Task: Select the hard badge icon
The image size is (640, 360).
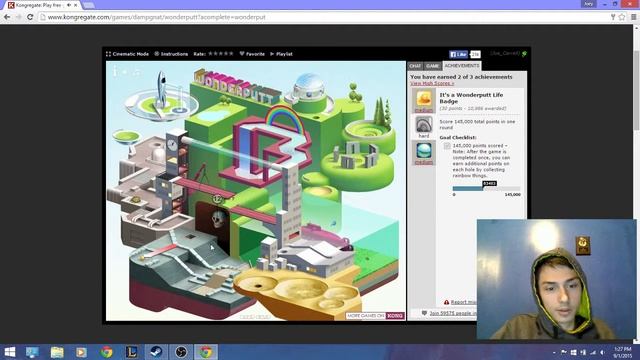Action: click(x=424, y=124)
